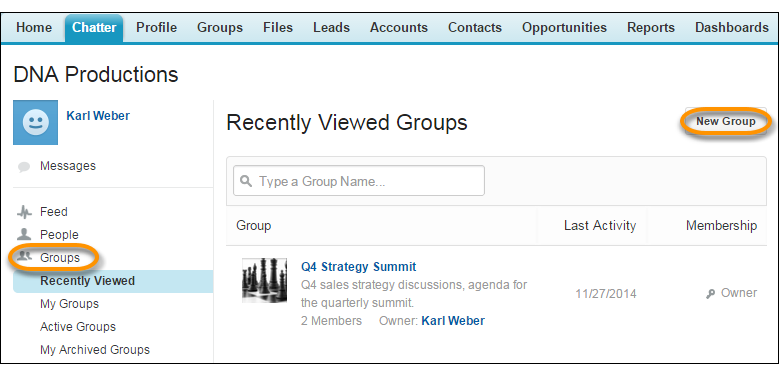
Task: Open the People link in sidebar
Action: pyautogui.click(x=59, y=234)
